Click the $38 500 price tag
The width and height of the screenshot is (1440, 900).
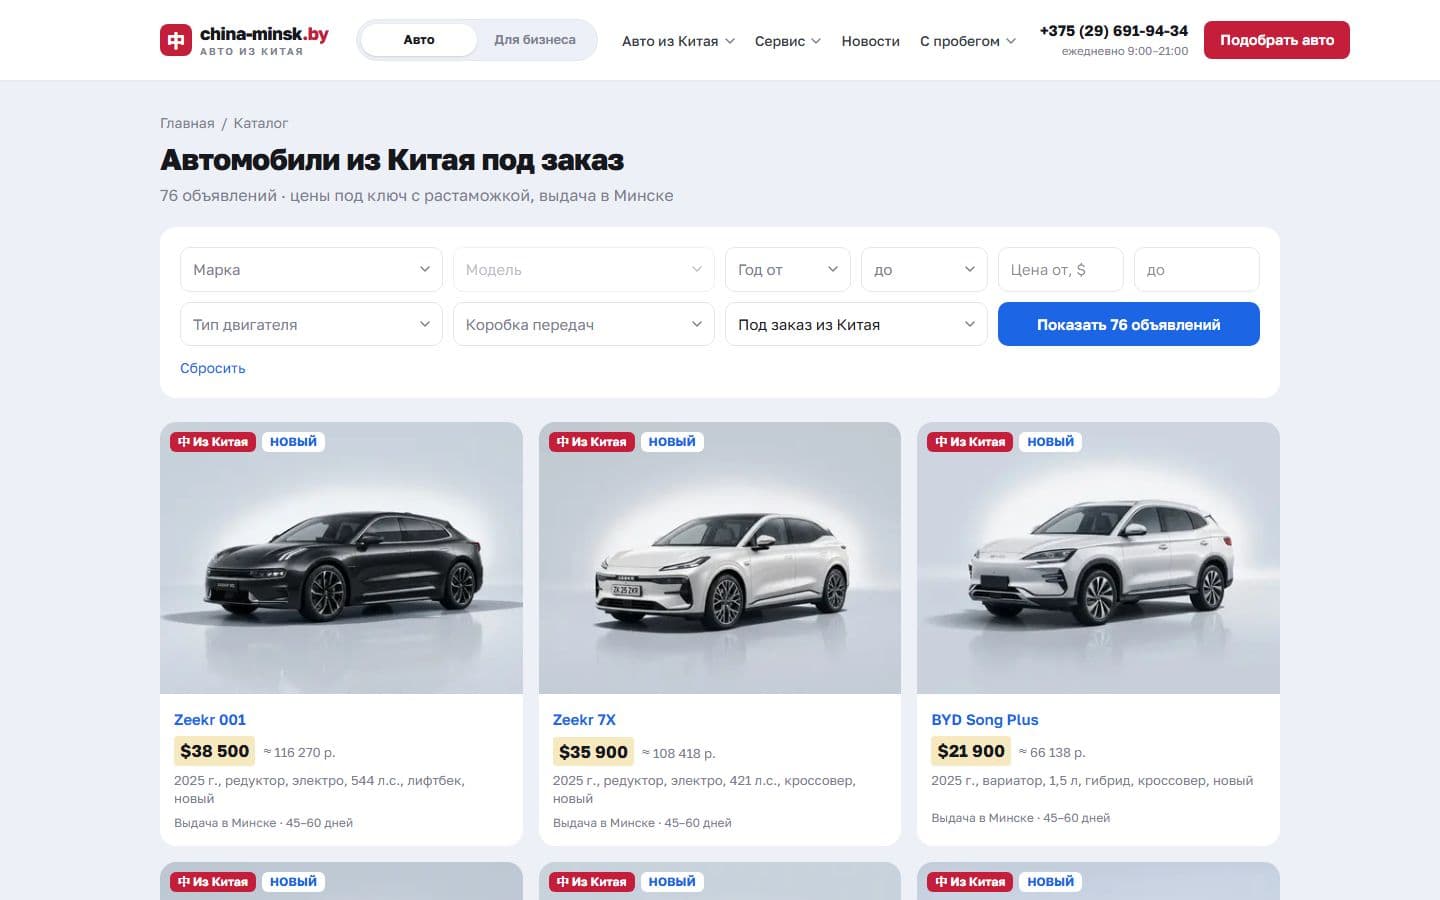pos(215,751)
